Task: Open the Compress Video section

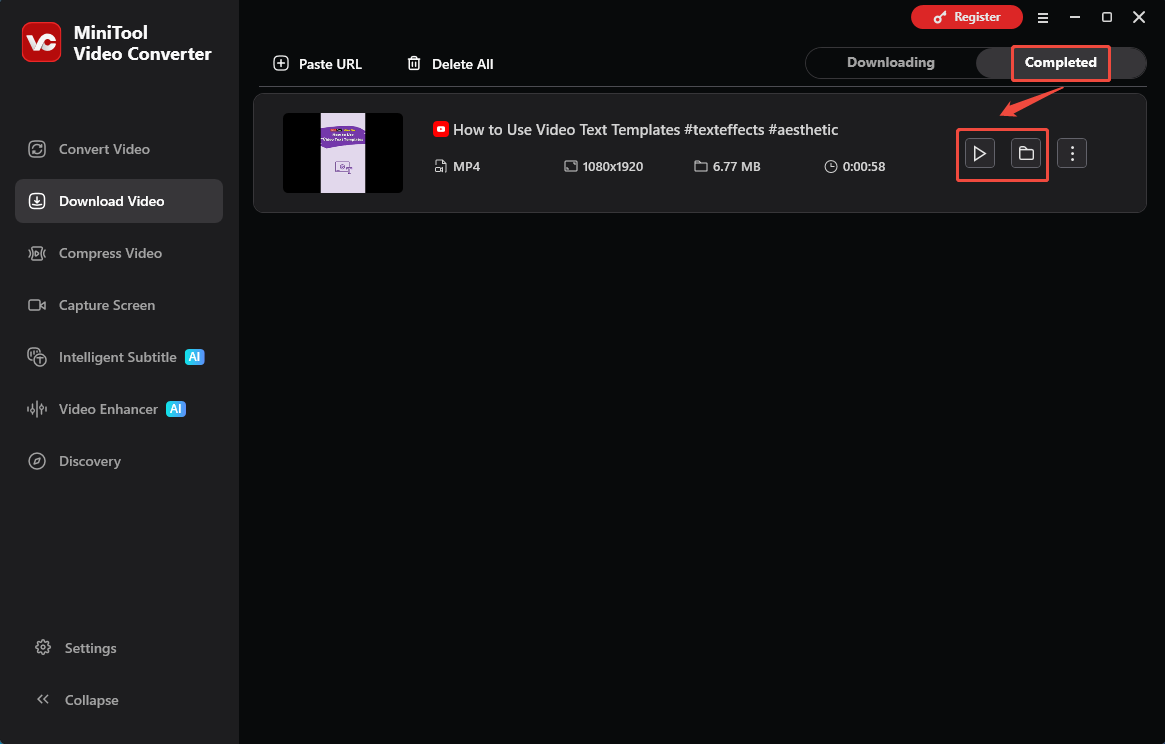Action: coord(119,253)
